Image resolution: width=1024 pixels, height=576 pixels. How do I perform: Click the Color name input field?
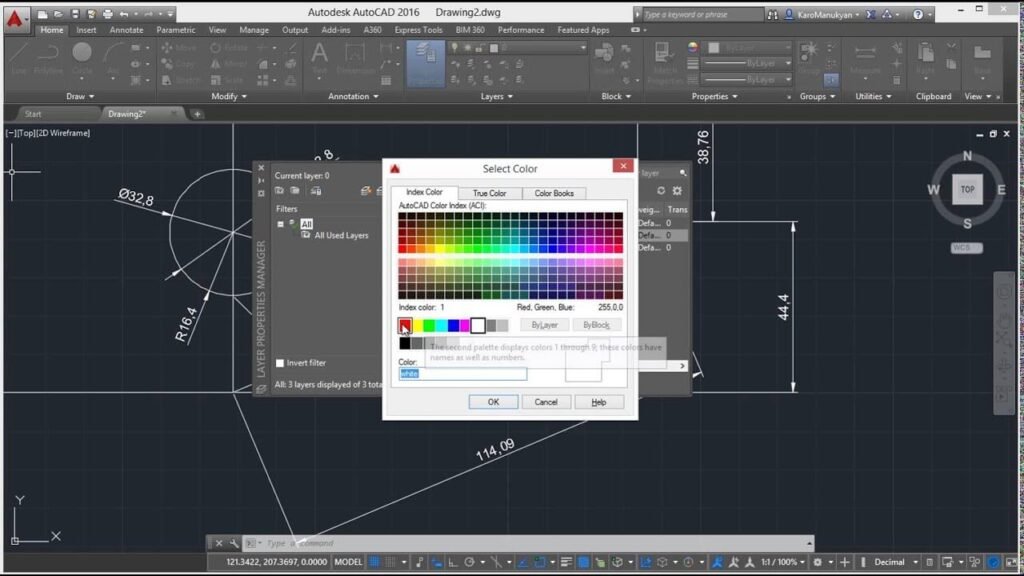point(462,374)
